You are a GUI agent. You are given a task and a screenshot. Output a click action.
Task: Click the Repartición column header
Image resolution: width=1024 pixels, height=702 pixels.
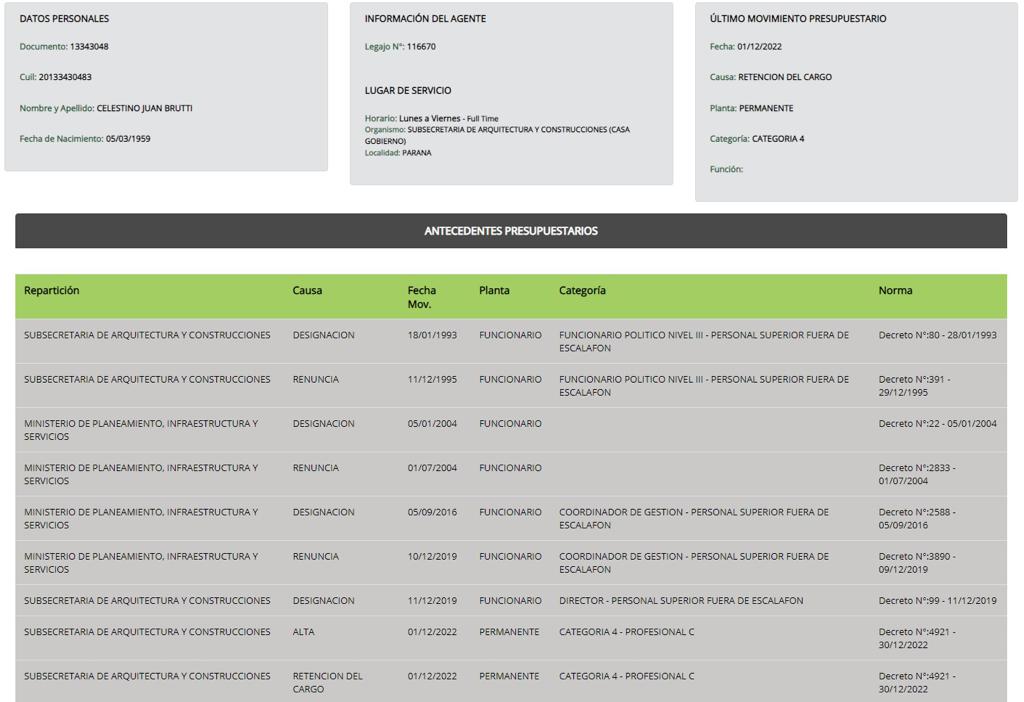point(52,291)
